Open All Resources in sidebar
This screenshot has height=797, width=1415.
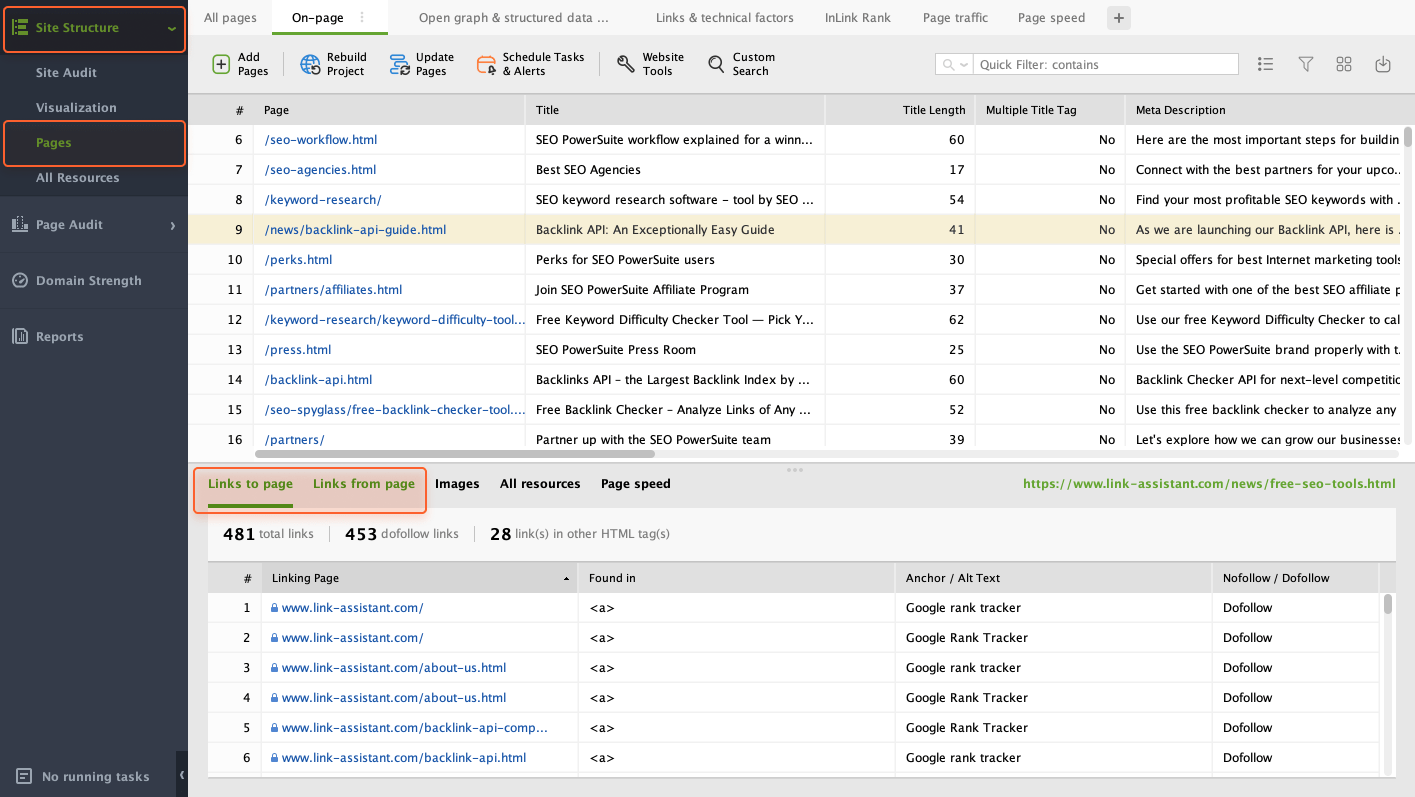click(x=77, y=177)
